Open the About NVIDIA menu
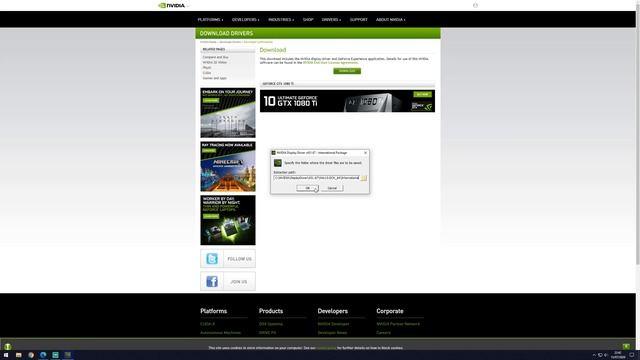The height and width of the screenshot is (360, 640). click(391, 20)
